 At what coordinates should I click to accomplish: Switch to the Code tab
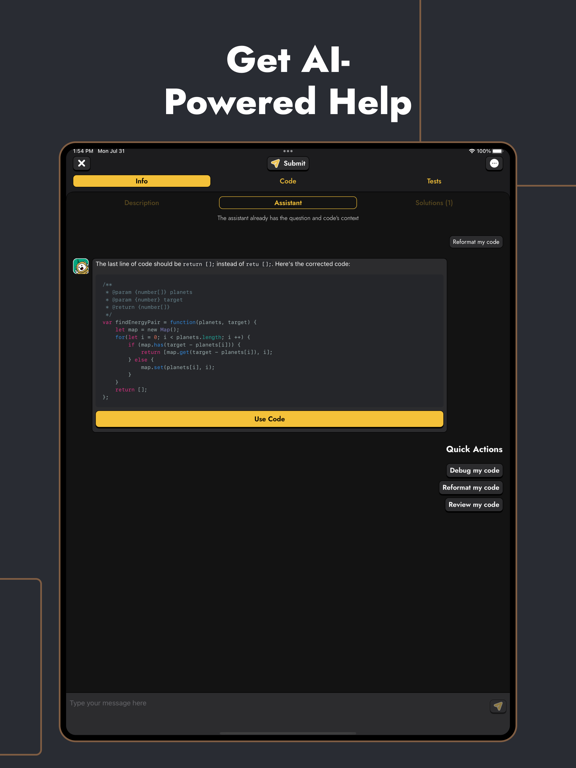coord(288,181)
